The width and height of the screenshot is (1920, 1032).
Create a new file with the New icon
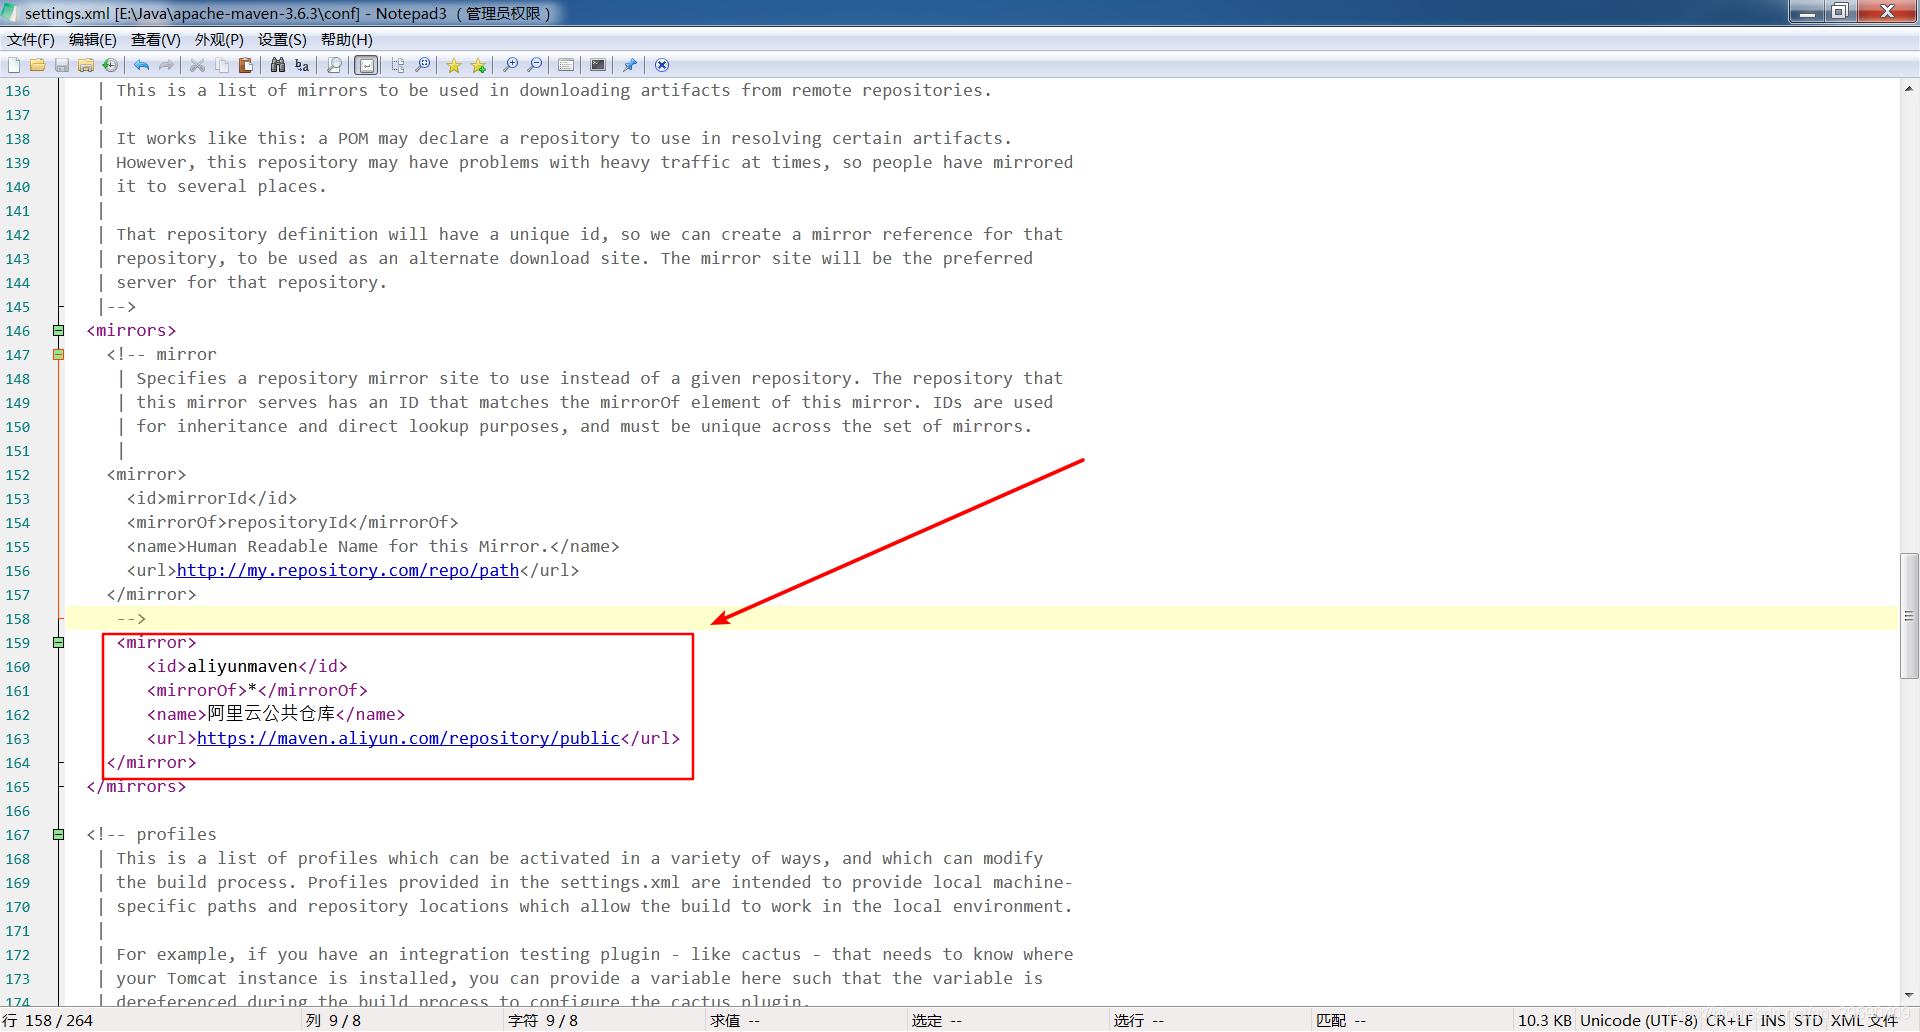13,65
